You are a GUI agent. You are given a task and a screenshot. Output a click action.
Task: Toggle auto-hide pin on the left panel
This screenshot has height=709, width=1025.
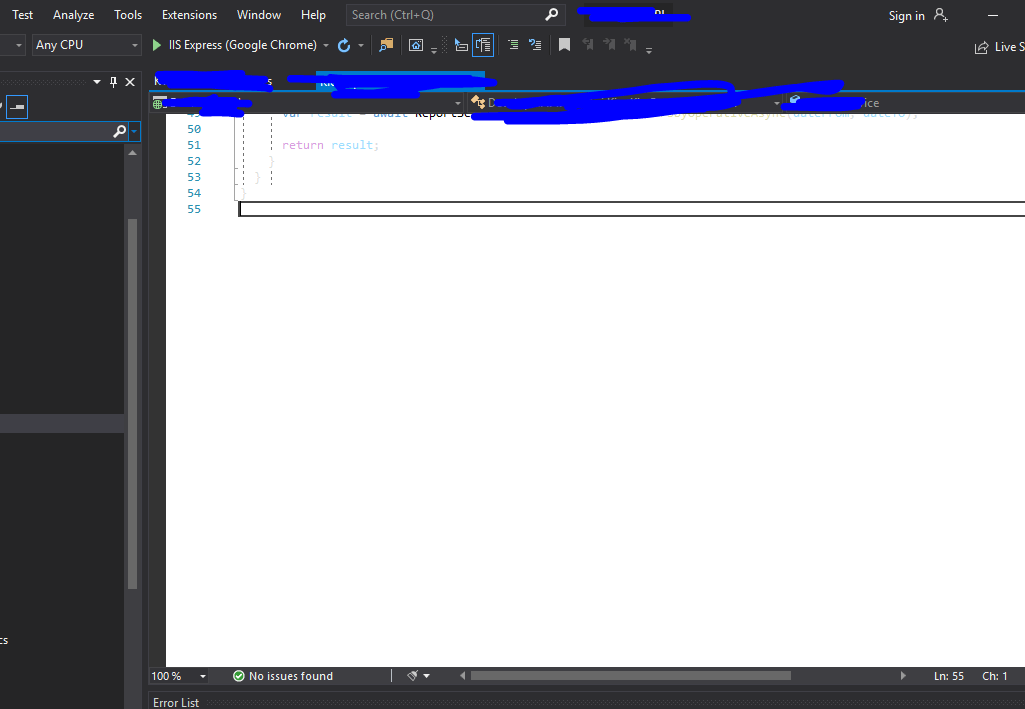click(113, 82)
